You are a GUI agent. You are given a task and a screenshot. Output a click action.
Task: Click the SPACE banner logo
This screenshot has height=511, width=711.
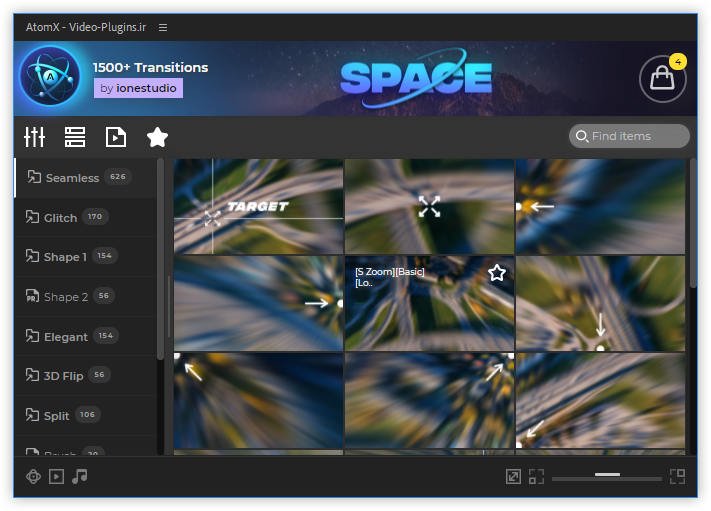click(416, 78)
